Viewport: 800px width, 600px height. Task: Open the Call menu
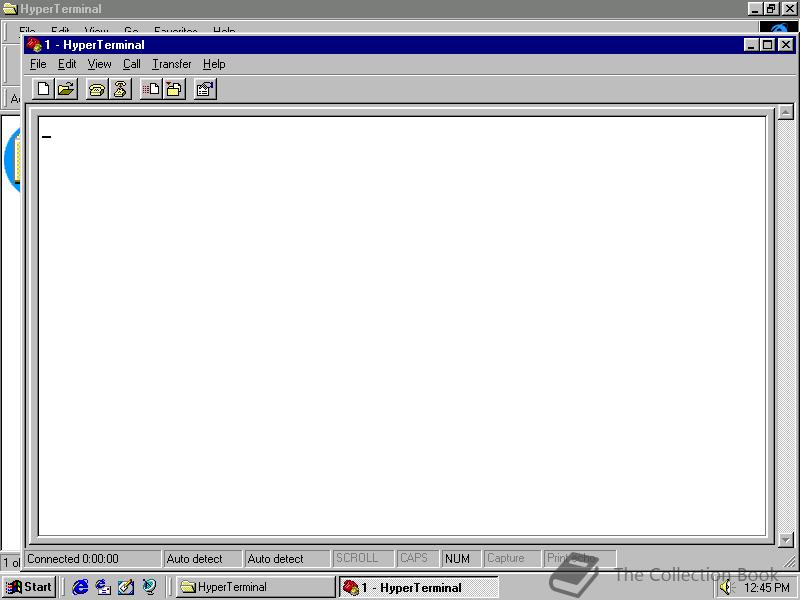132,64
